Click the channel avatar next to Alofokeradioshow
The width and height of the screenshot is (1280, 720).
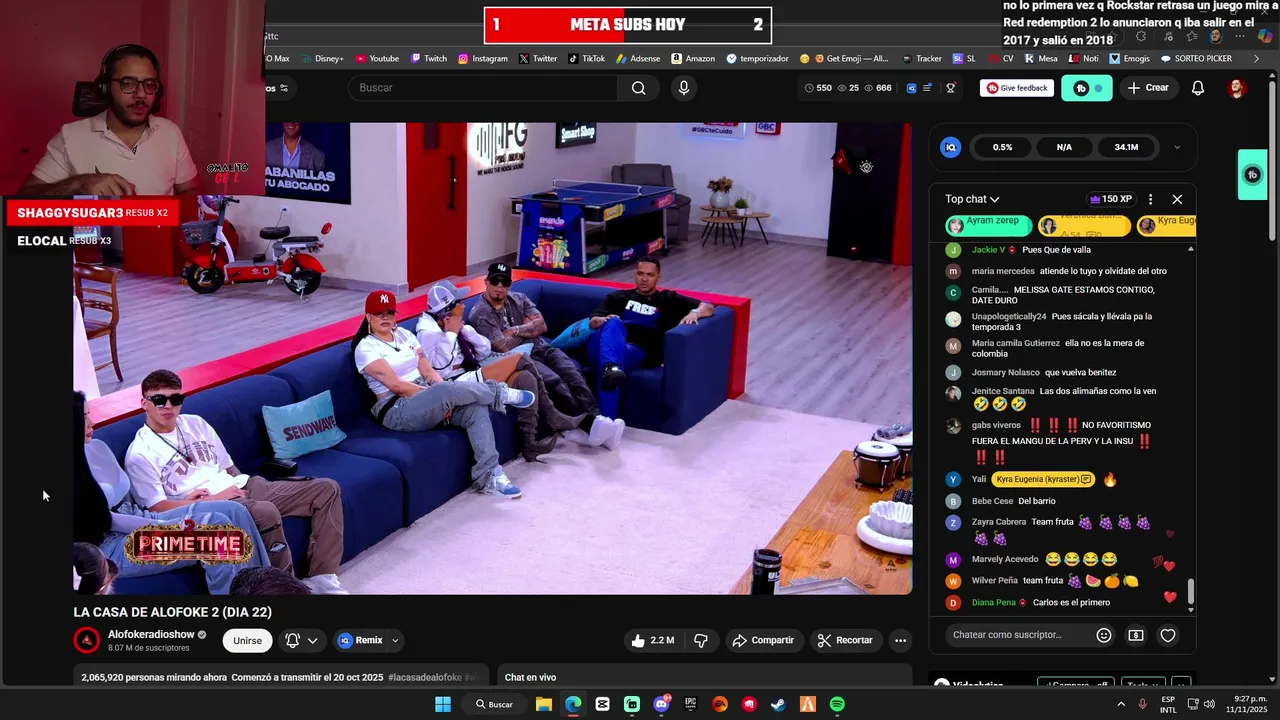[87, 640]
